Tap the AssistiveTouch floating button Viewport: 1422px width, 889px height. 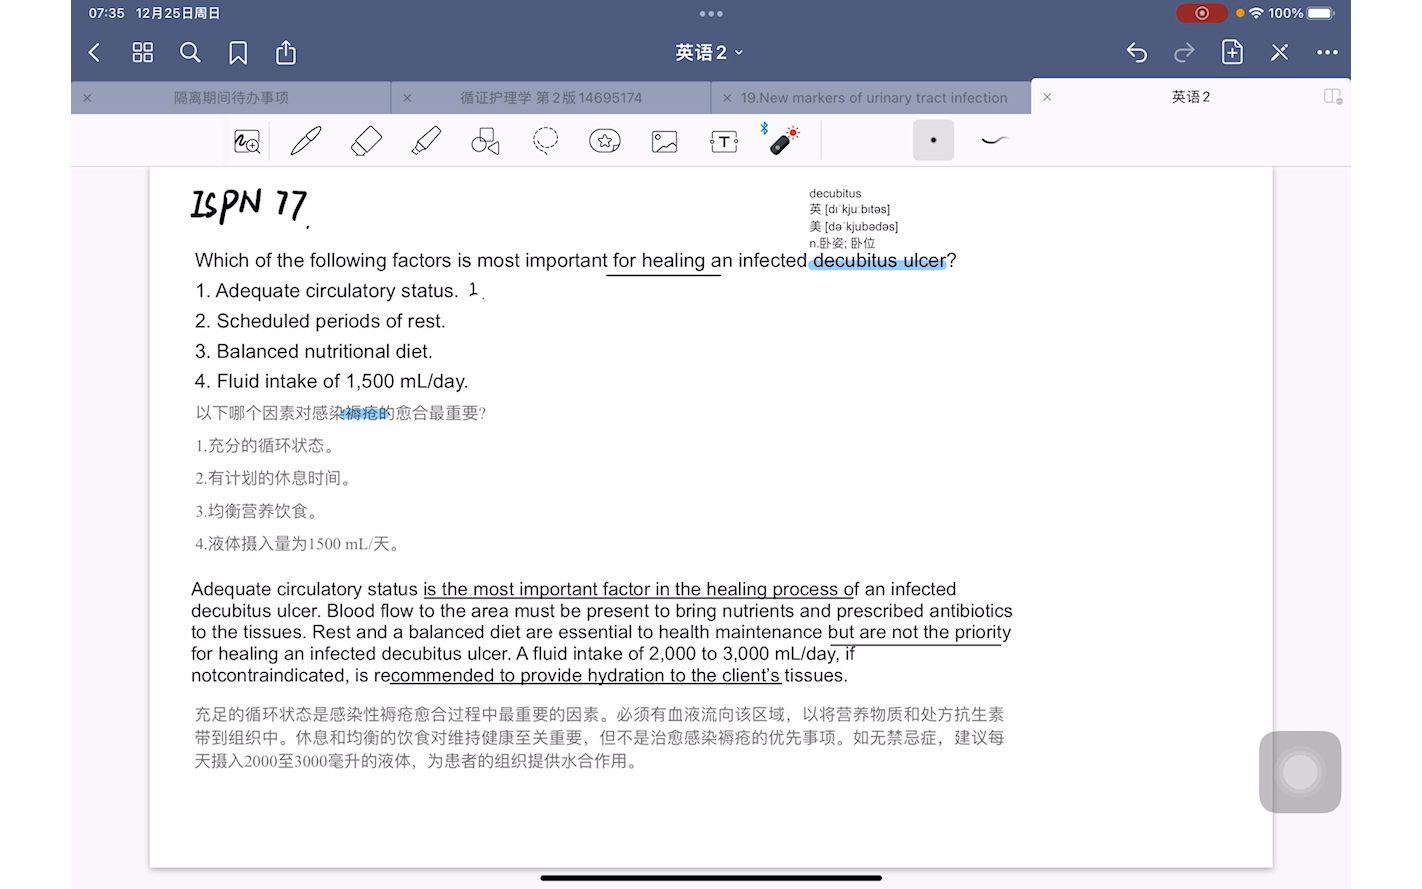[1300, 772]
